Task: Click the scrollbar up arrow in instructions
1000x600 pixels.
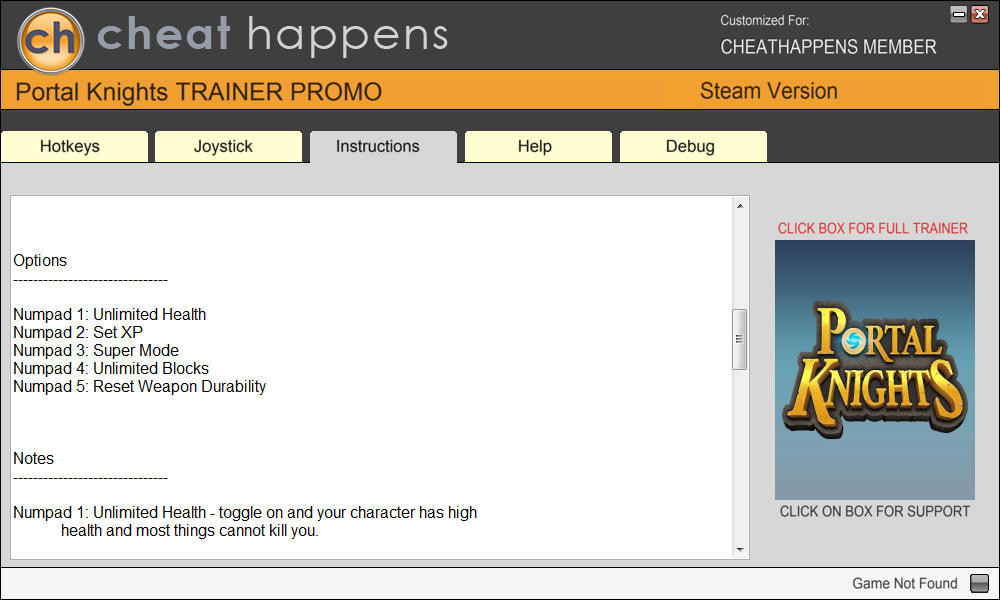Action: click(740, 206)
